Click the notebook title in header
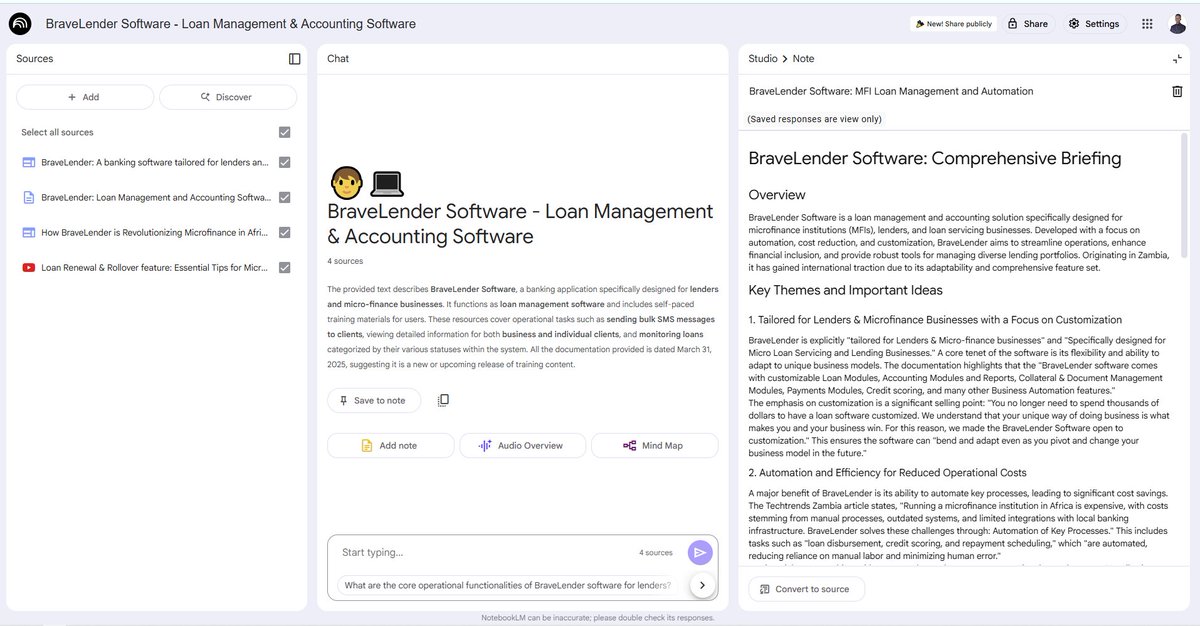The image size is (1200, 626). coord(231,24)
